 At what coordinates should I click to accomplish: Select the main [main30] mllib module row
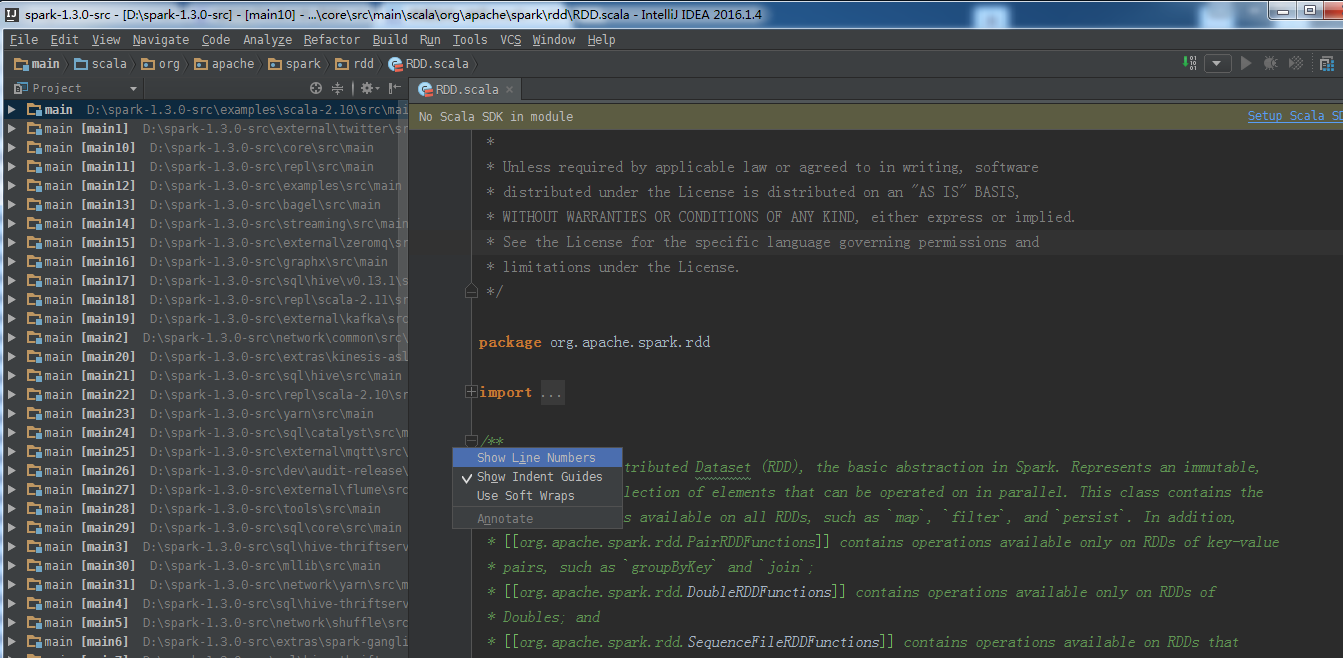(204, 566)
